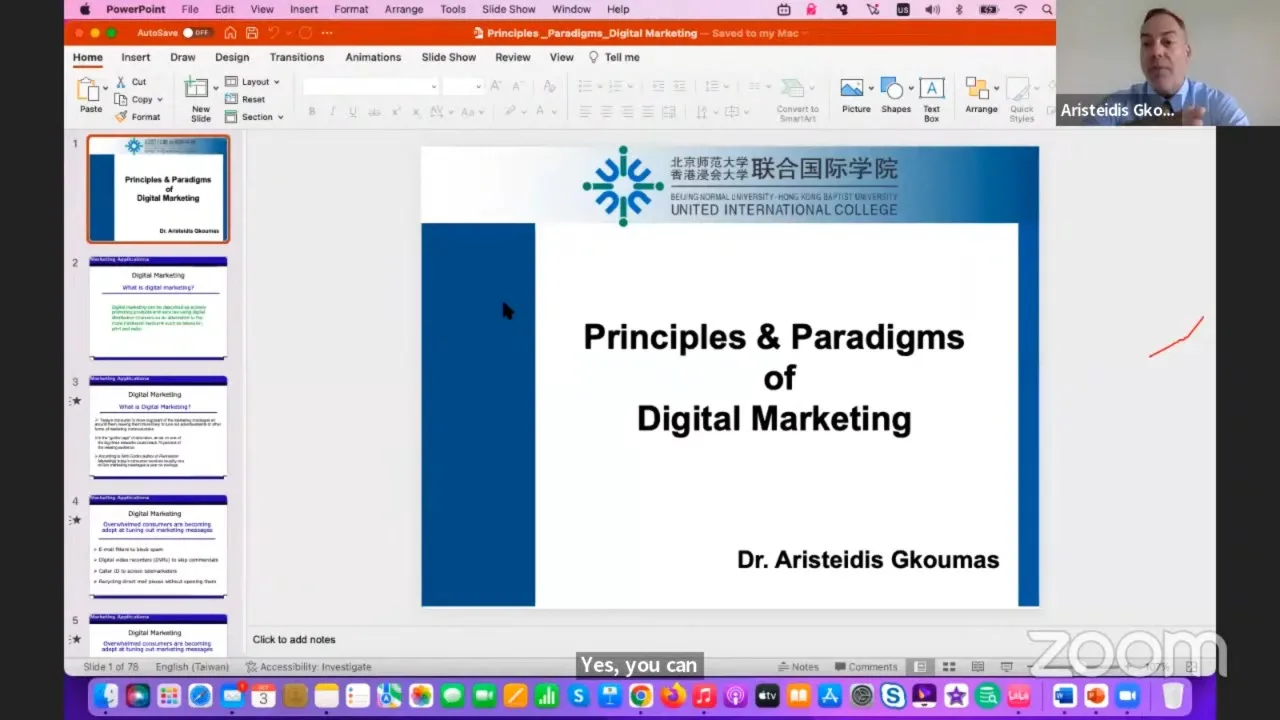Click the New Slide icon
Screen dimensions: 1280x720
198,90
